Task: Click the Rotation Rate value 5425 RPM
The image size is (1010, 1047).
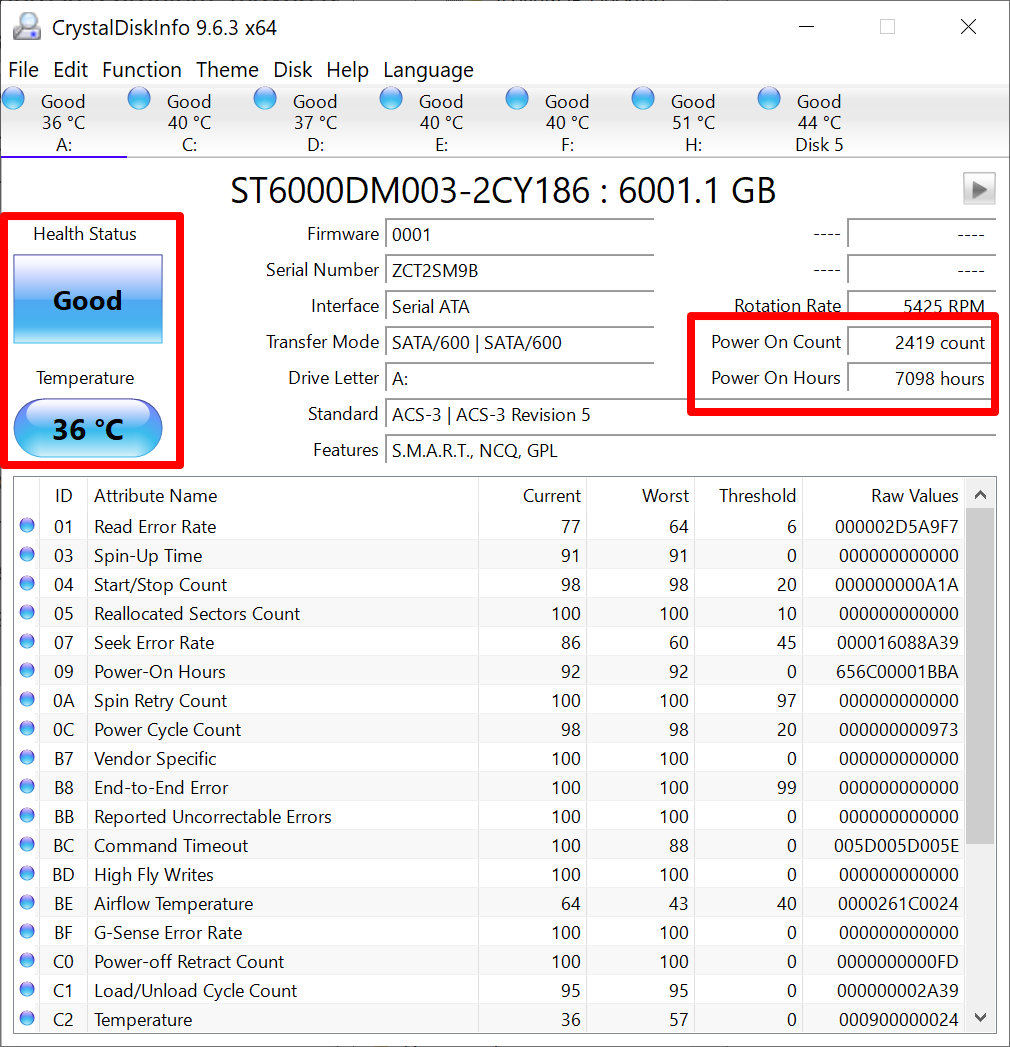Action: [x=922, y=306]
